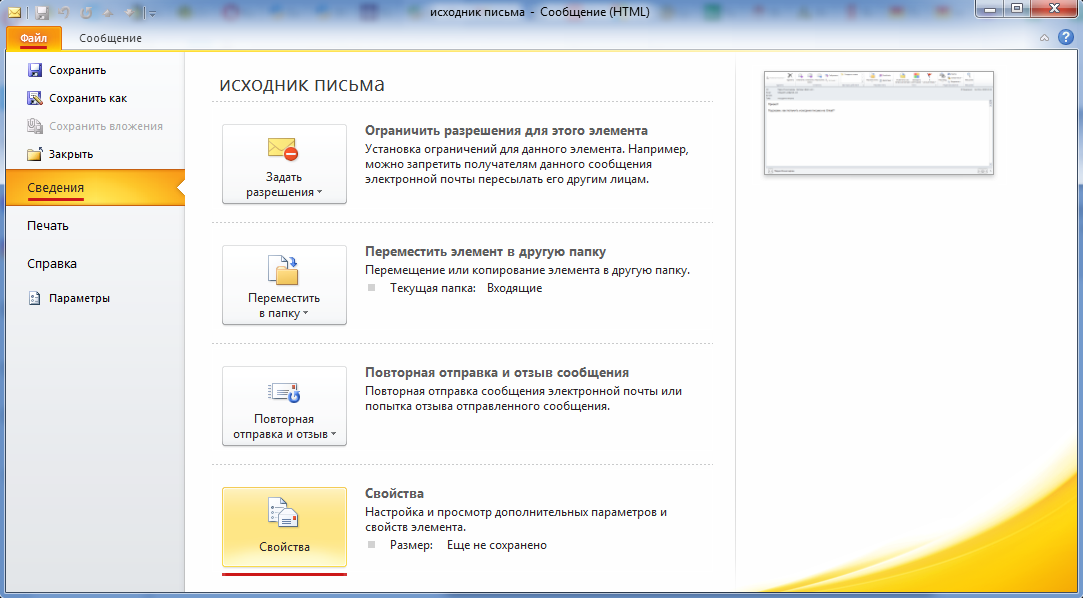Open the Customize Quick Access Toolbar dropdown
1083x598 pixels.
point(151,14)
